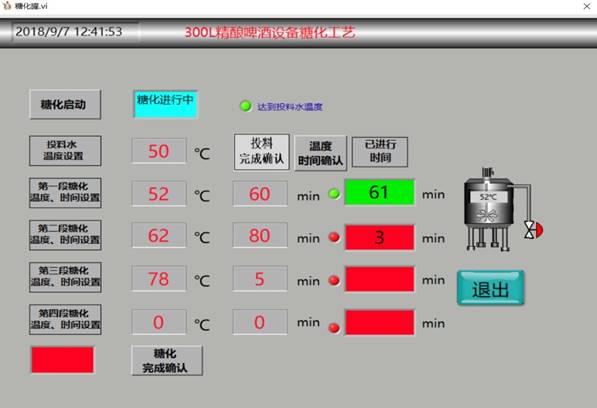Click the cyan 糖化进行中 status display

165,104
